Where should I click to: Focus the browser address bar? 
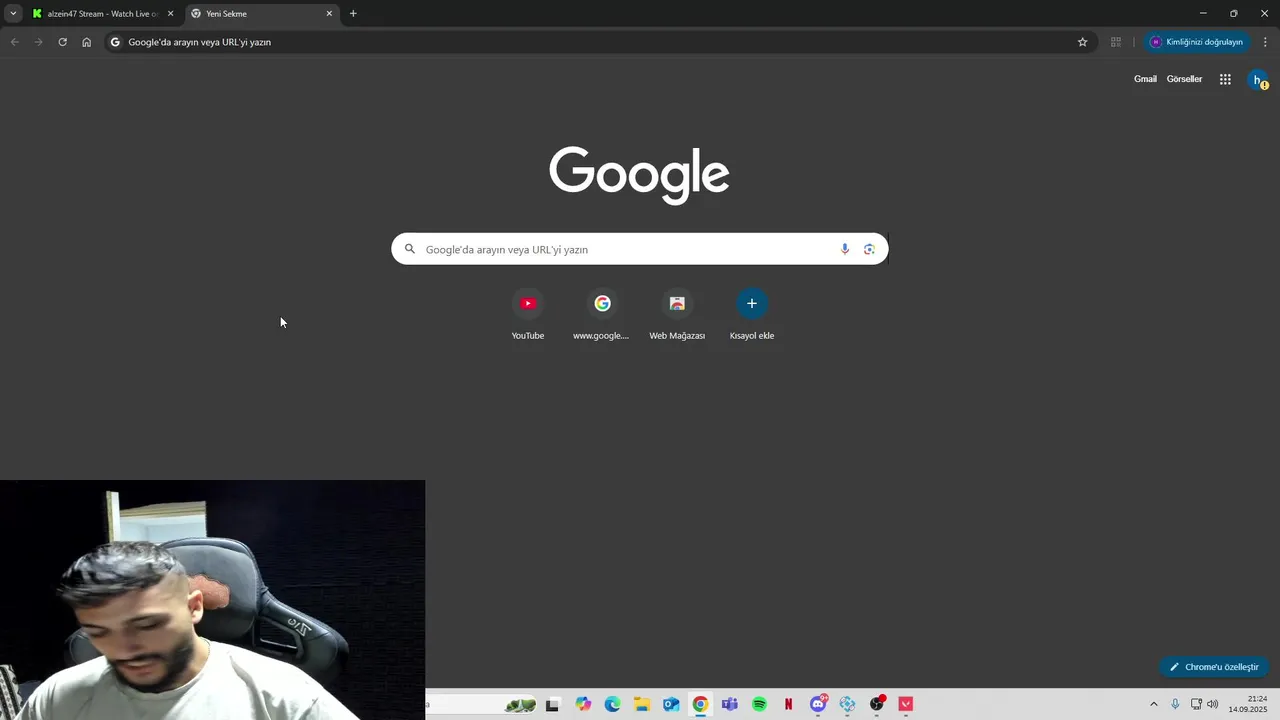pyautogui.click(x=598, y=42)
